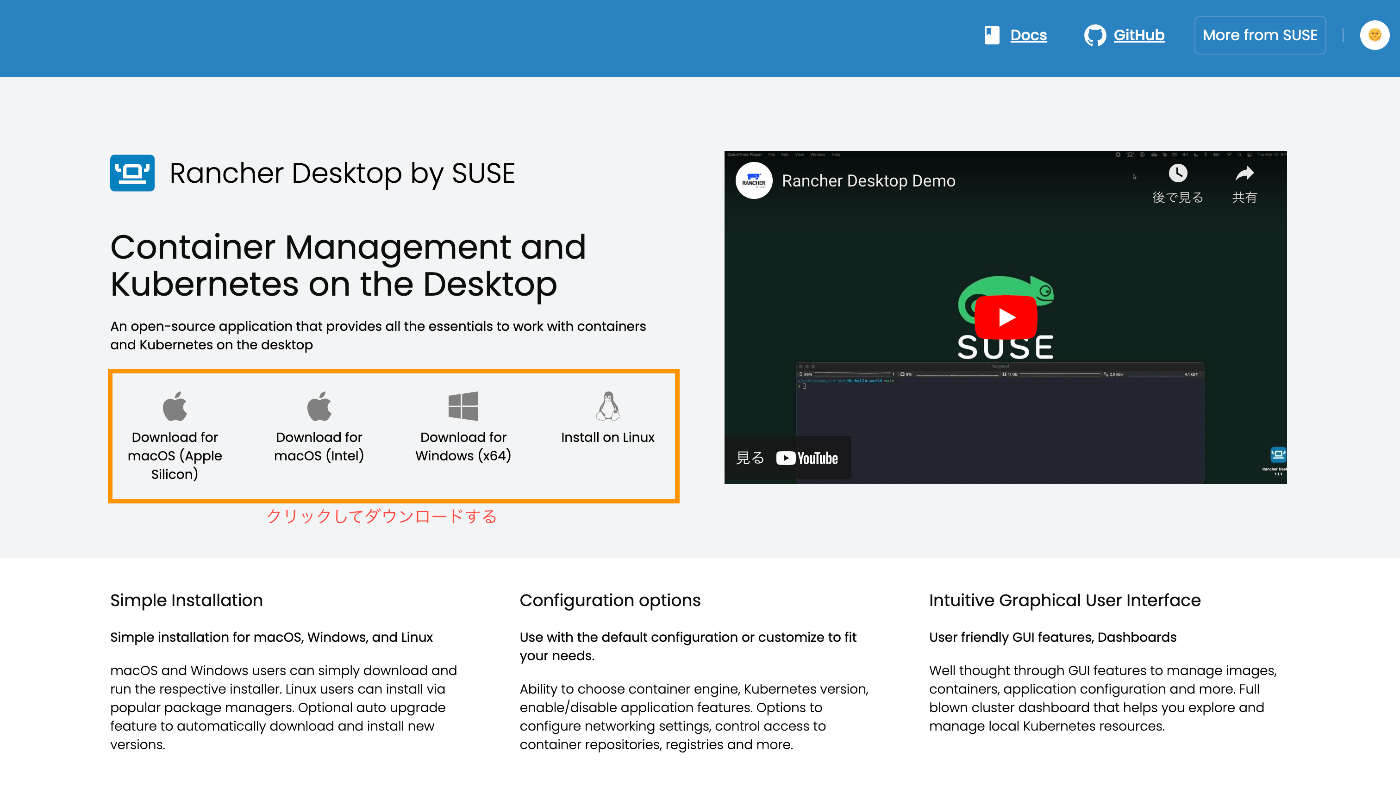
Task: Open Install on Linux link
Action: tap(608, 437)
